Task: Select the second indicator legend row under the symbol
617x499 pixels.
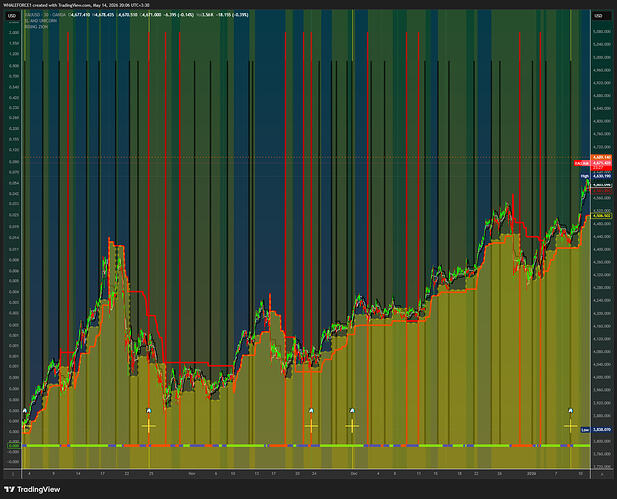Action: (x=41, y=21)
